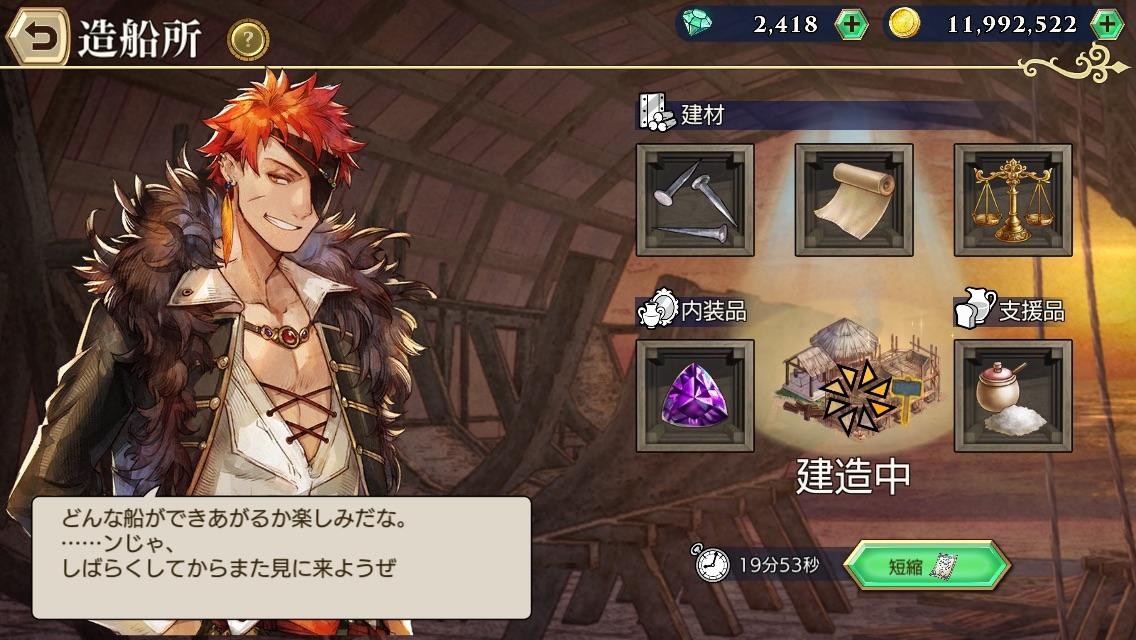Go back using the return arrow button

tap(38, 36)
